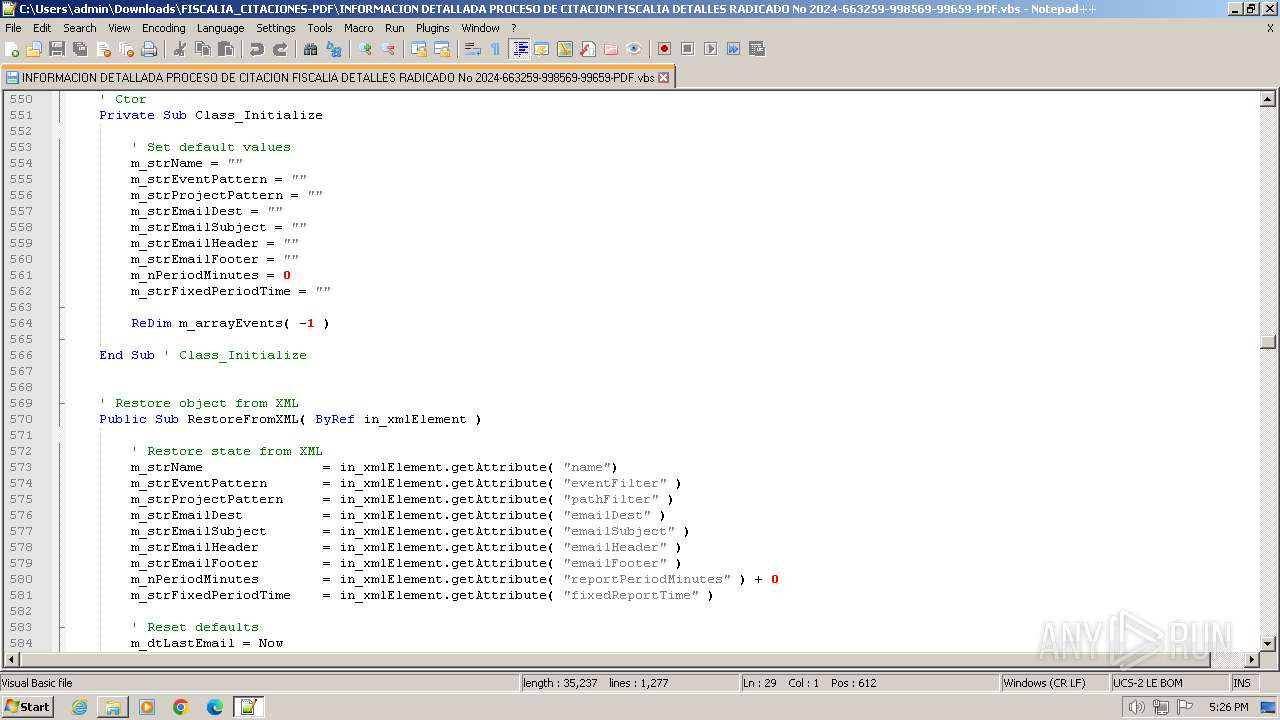Viewport: 1280px width, 720px height.
Task: Save current recorded macro icon
Action: (x=756, y=49)
